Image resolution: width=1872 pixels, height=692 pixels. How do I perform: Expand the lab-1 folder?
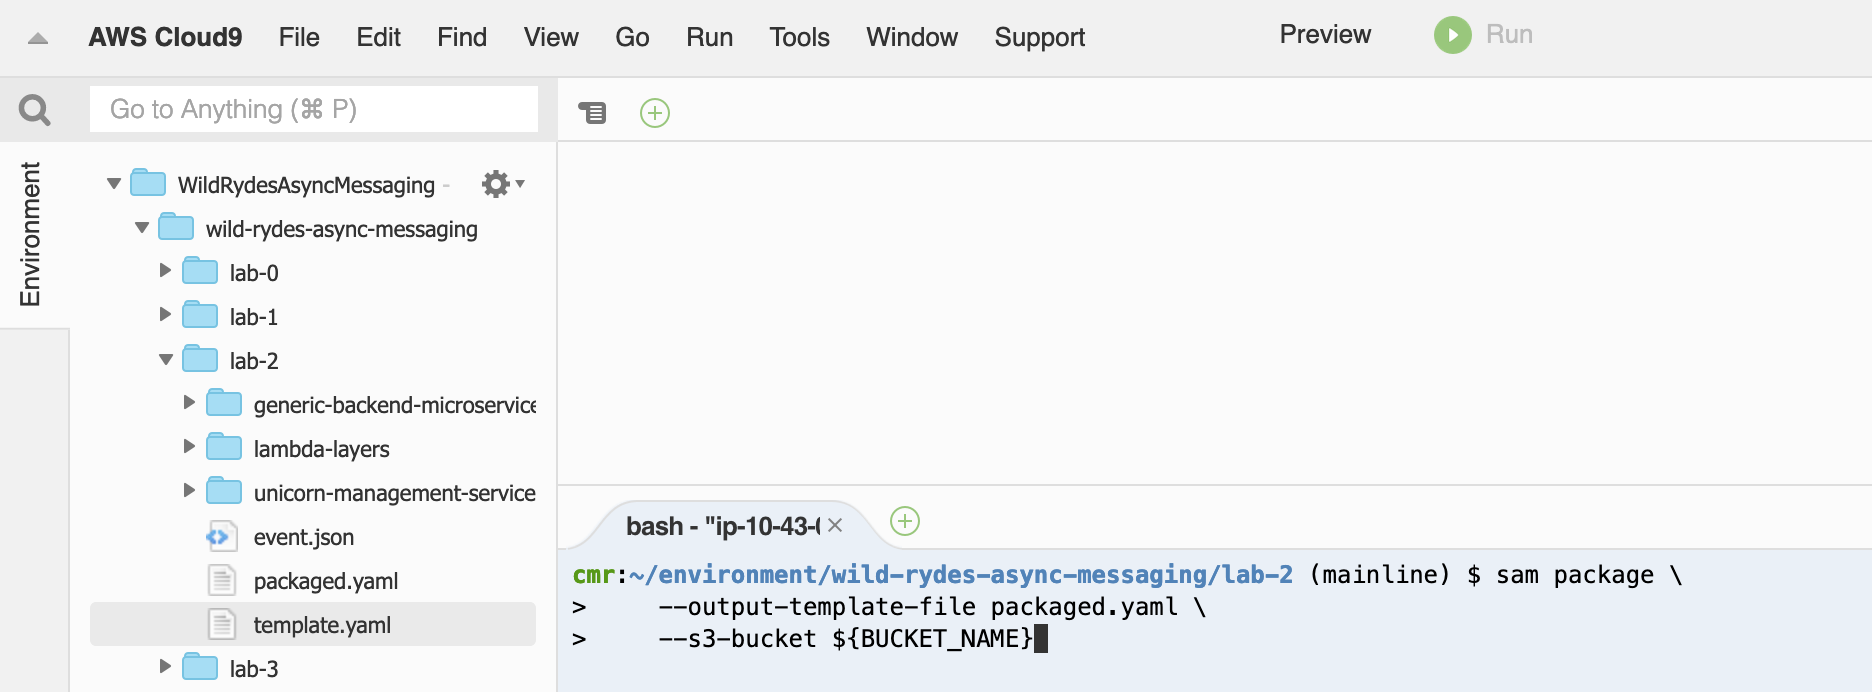(166, 315)
